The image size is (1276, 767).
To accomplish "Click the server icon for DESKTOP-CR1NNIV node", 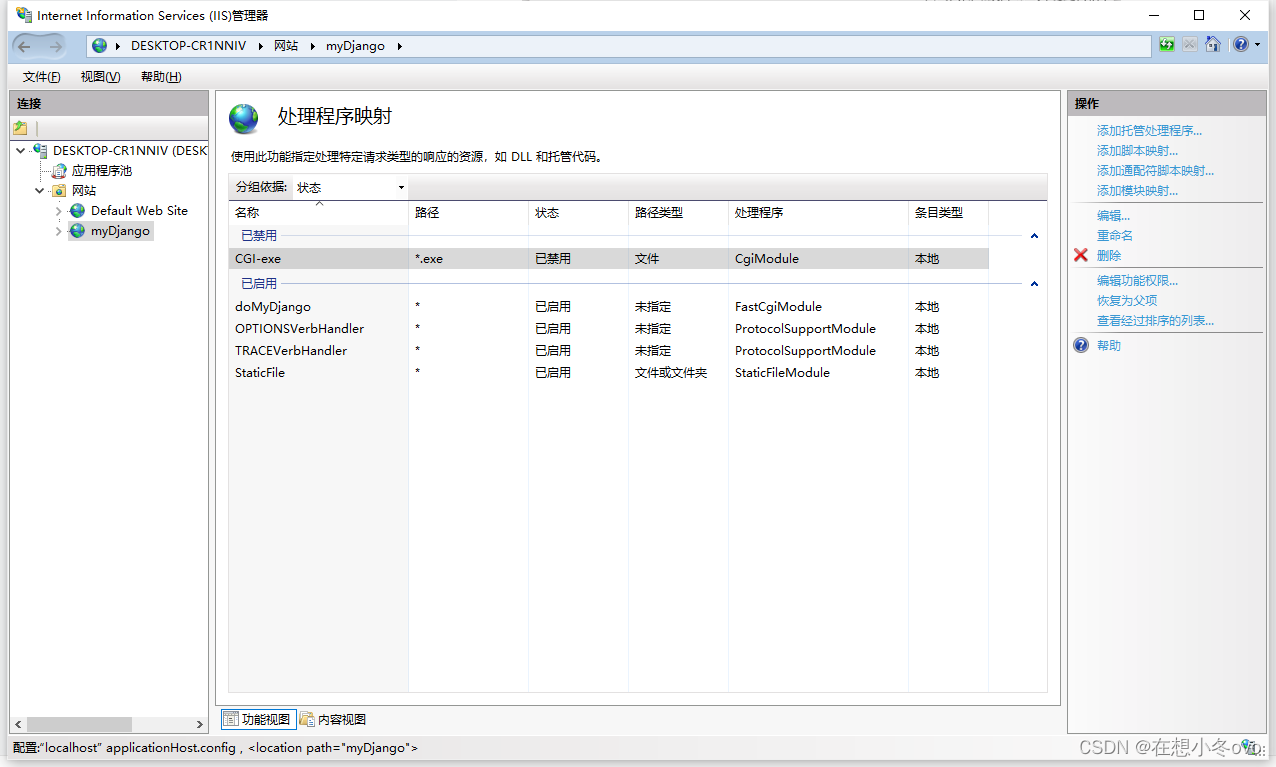I will click(40, 151).
